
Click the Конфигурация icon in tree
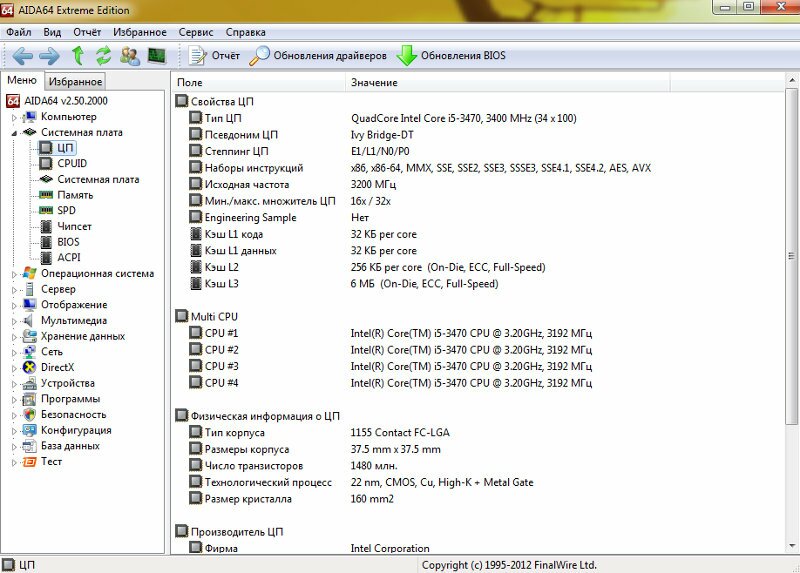[x=30, y=430]
